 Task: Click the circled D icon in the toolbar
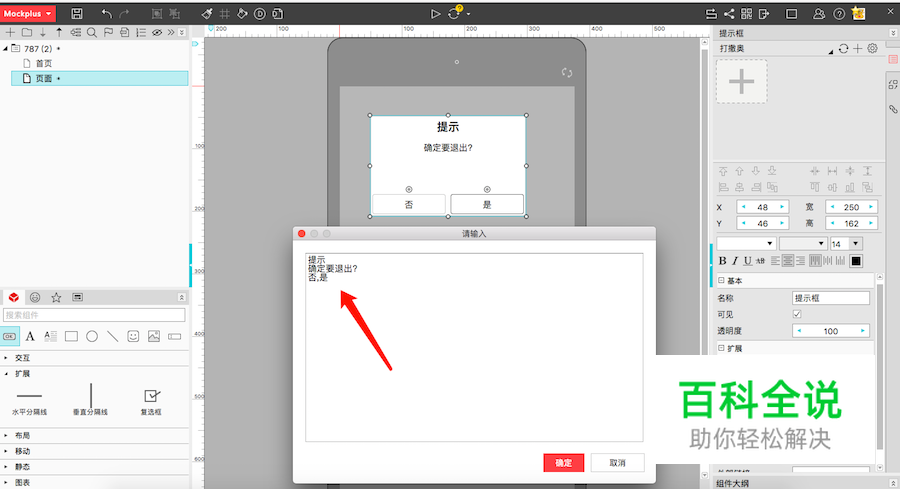(260, 14)
